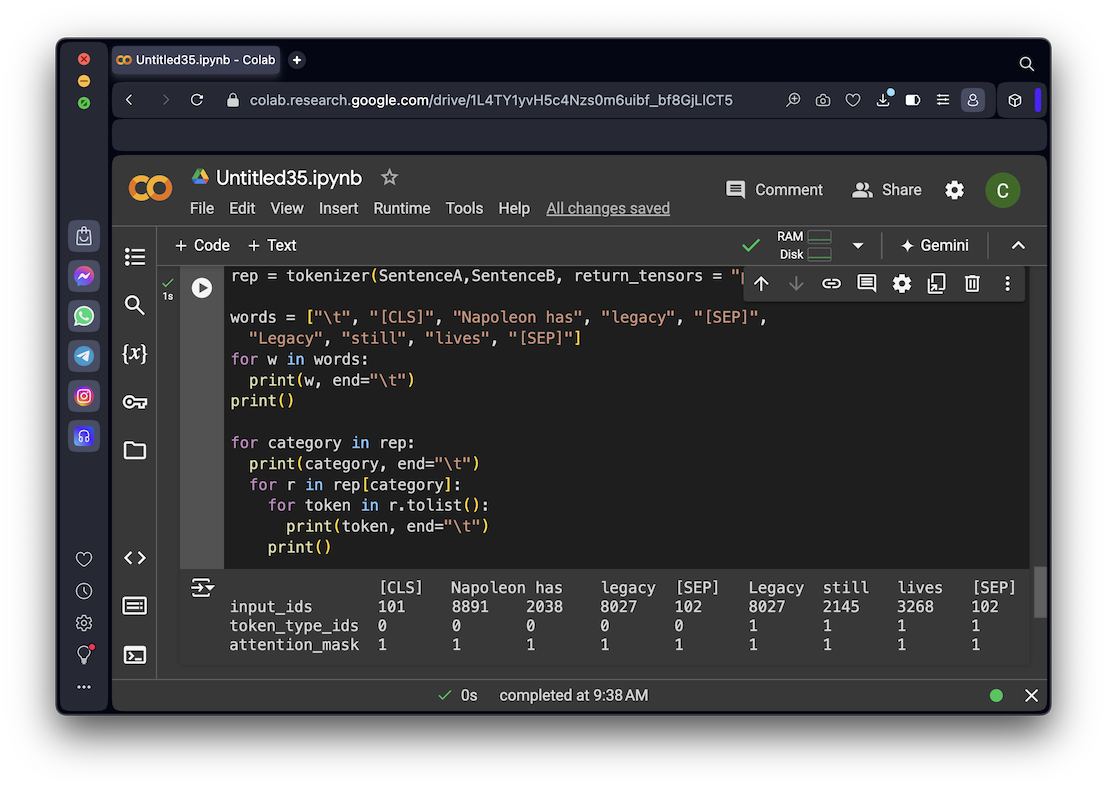The width and height of the screenshot is (1107, 789).
Task: Move cell up with the up arrow
Action: [x=761, y=284]
